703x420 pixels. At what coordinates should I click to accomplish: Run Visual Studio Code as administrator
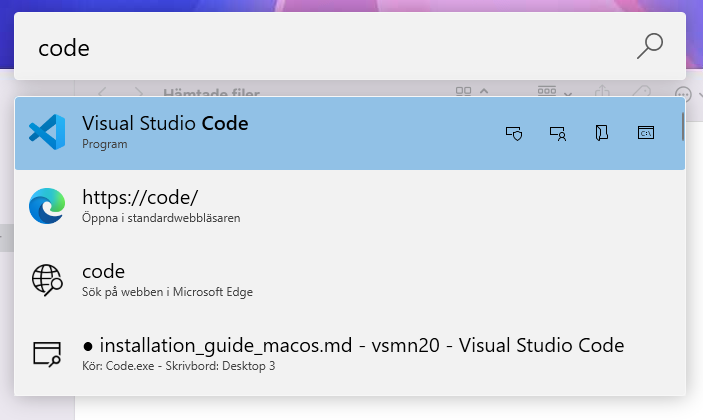click(514, 133)
